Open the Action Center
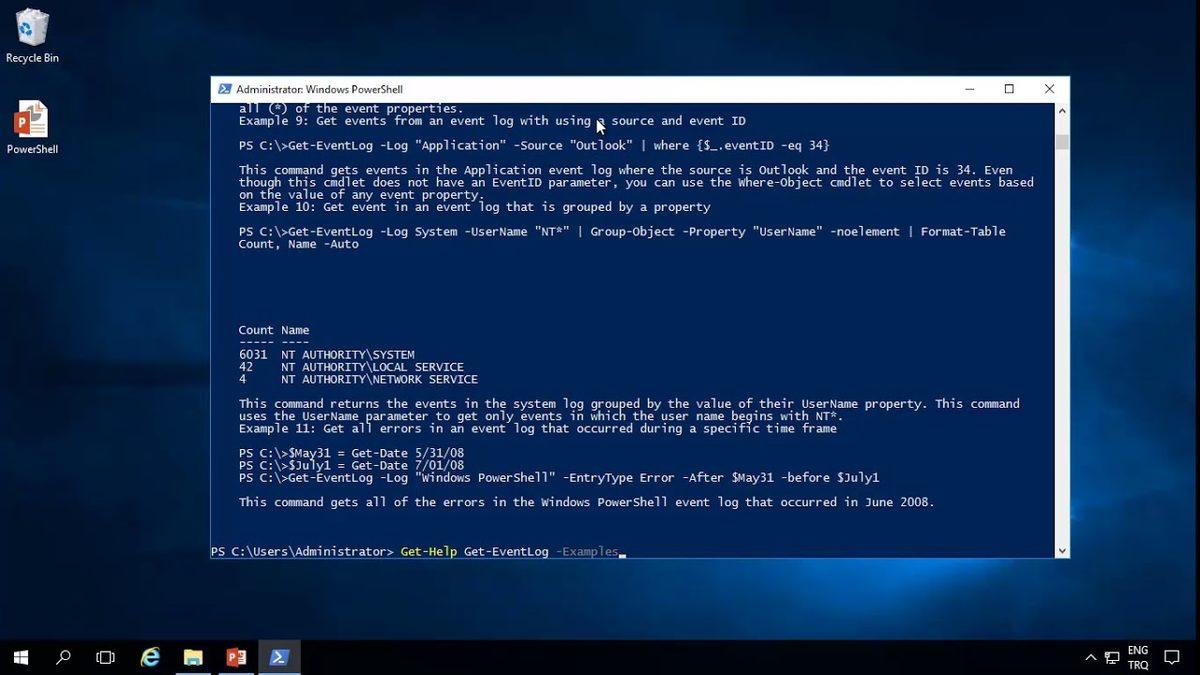Image resolution: width=1200 pixels, height=675 pixels. click(1172, 658)
